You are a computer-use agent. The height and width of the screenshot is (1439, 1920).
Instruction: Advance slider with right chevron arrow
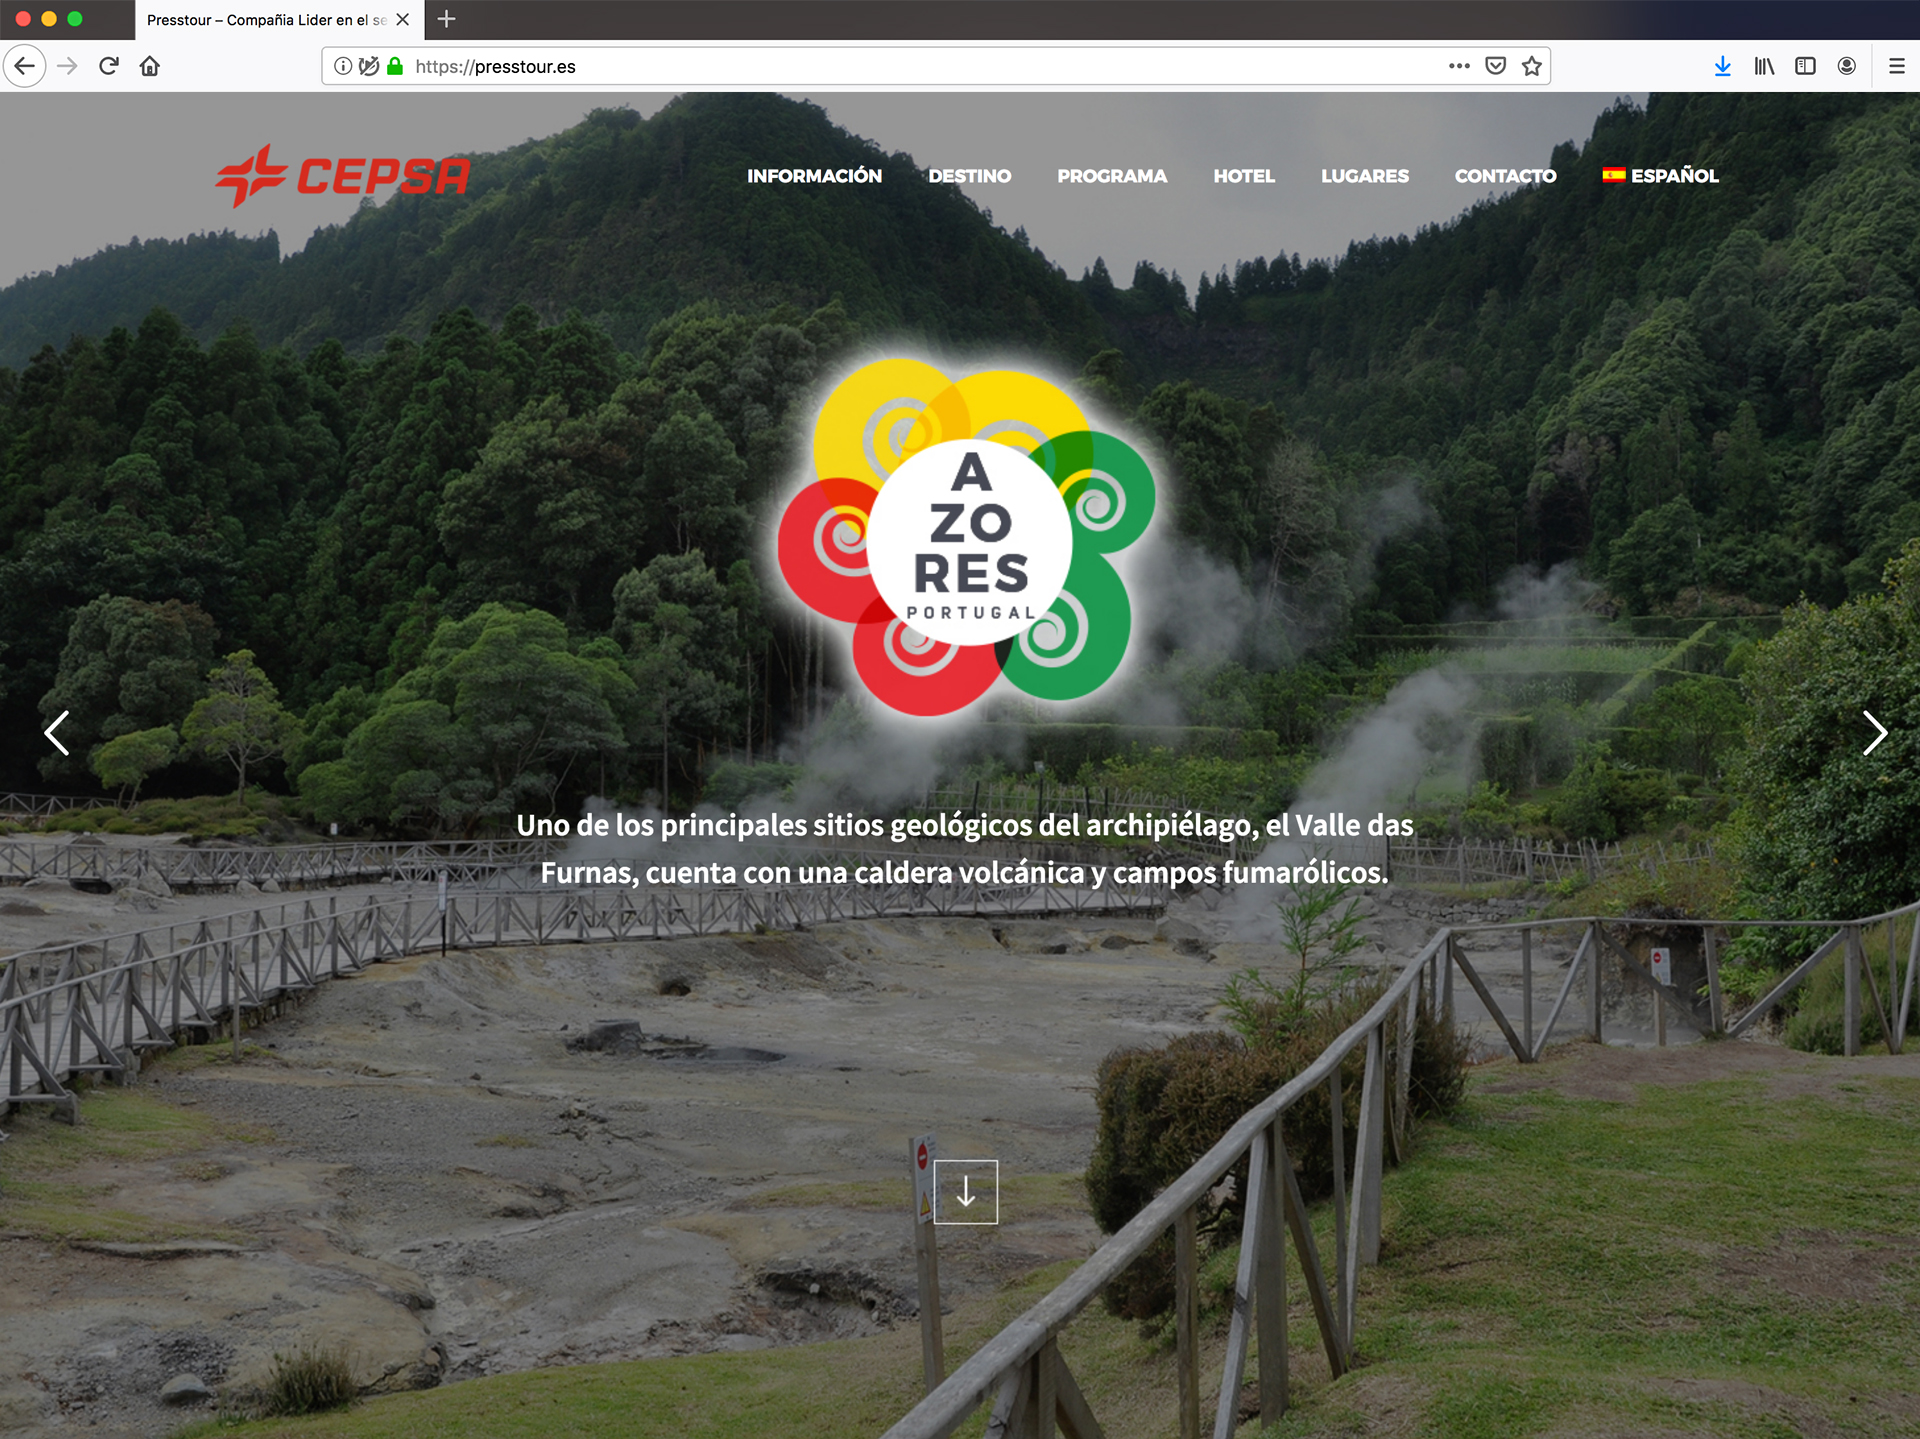1875,733
